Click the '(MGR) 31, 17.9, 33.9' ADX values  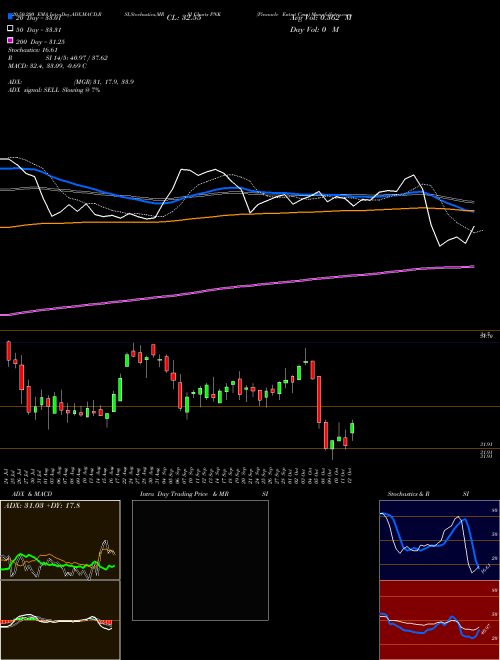coord(104,82)
